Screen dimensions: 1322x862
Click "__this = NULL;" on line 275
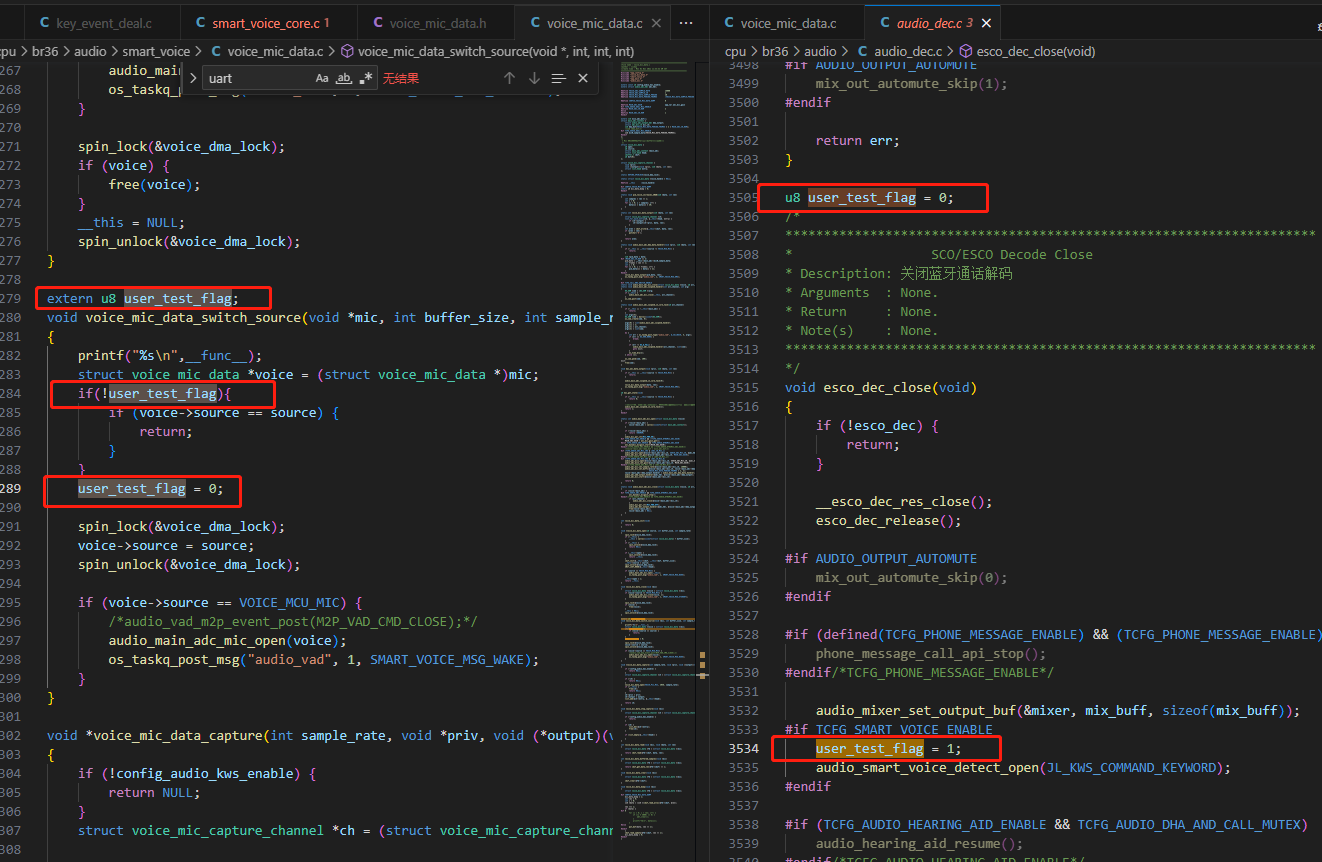coord(131,222)
